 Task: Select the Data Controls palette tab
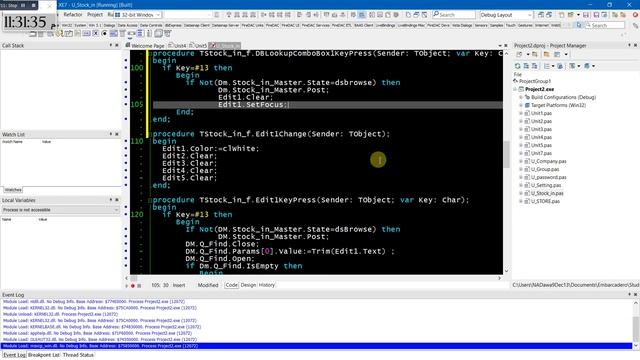(x=151, y=25)
